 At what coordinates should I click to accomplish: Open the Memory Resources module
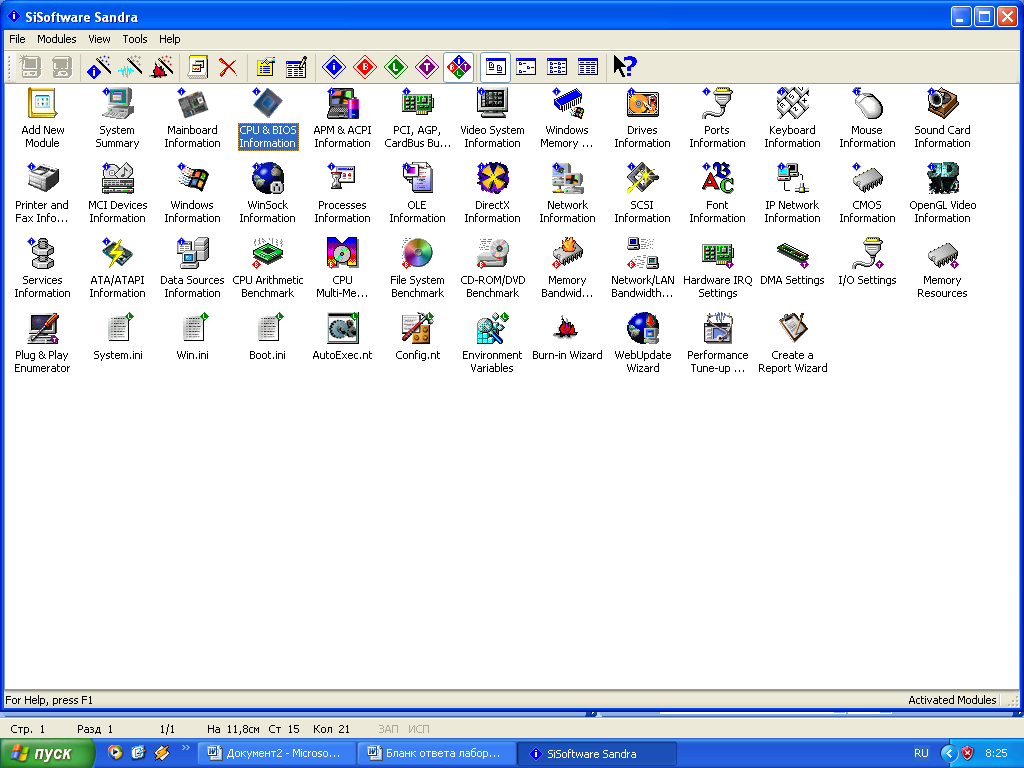942,268
